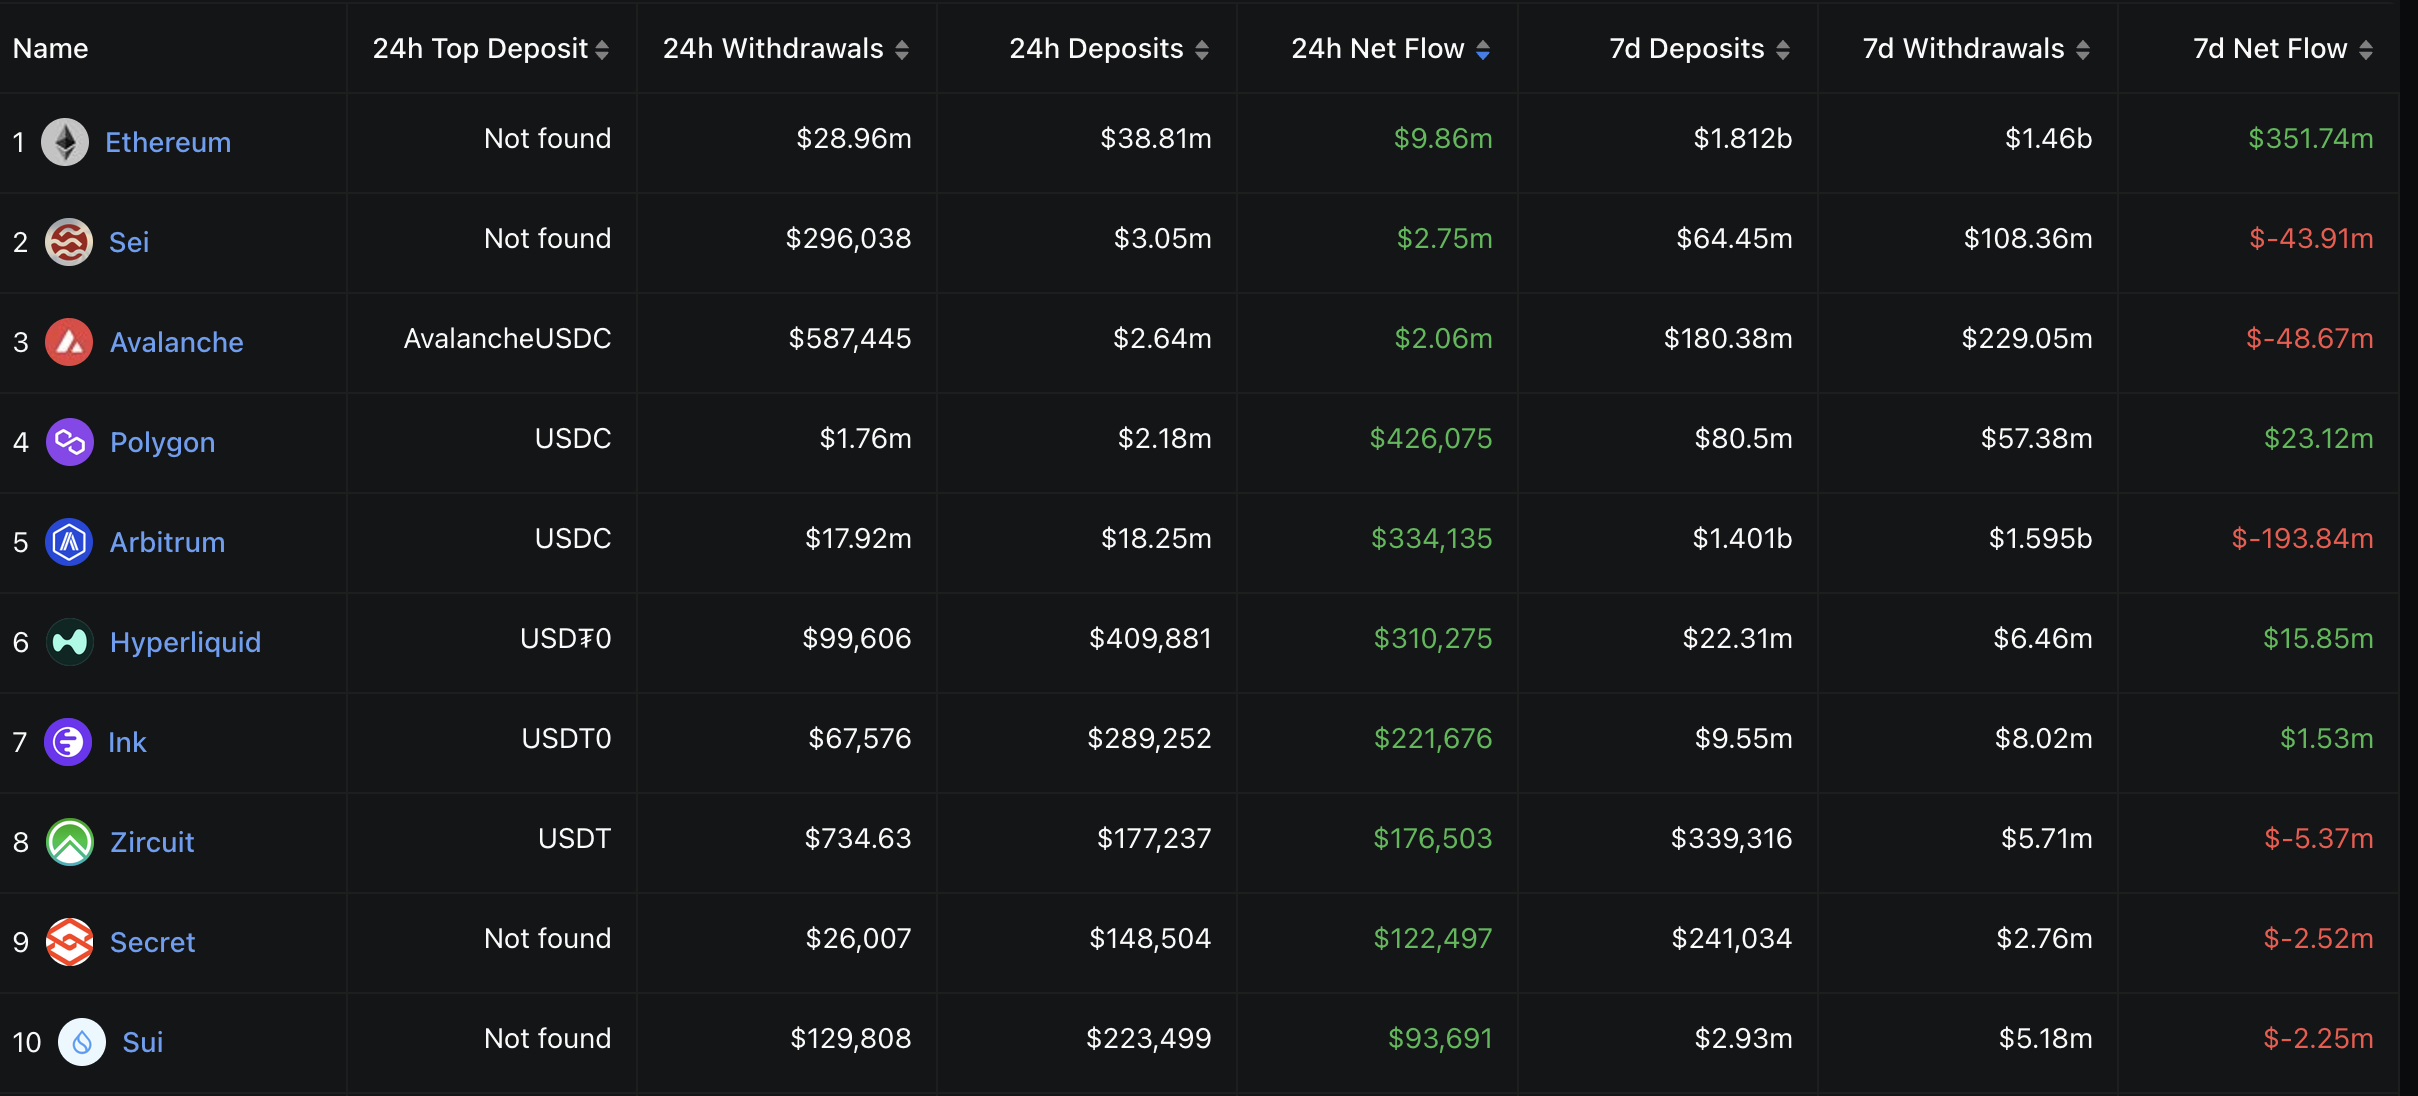Select Sei's $296,038 withdrawals value
Screen dimensions: 2418x1096
pyautogui.click(x=849, y=239)
